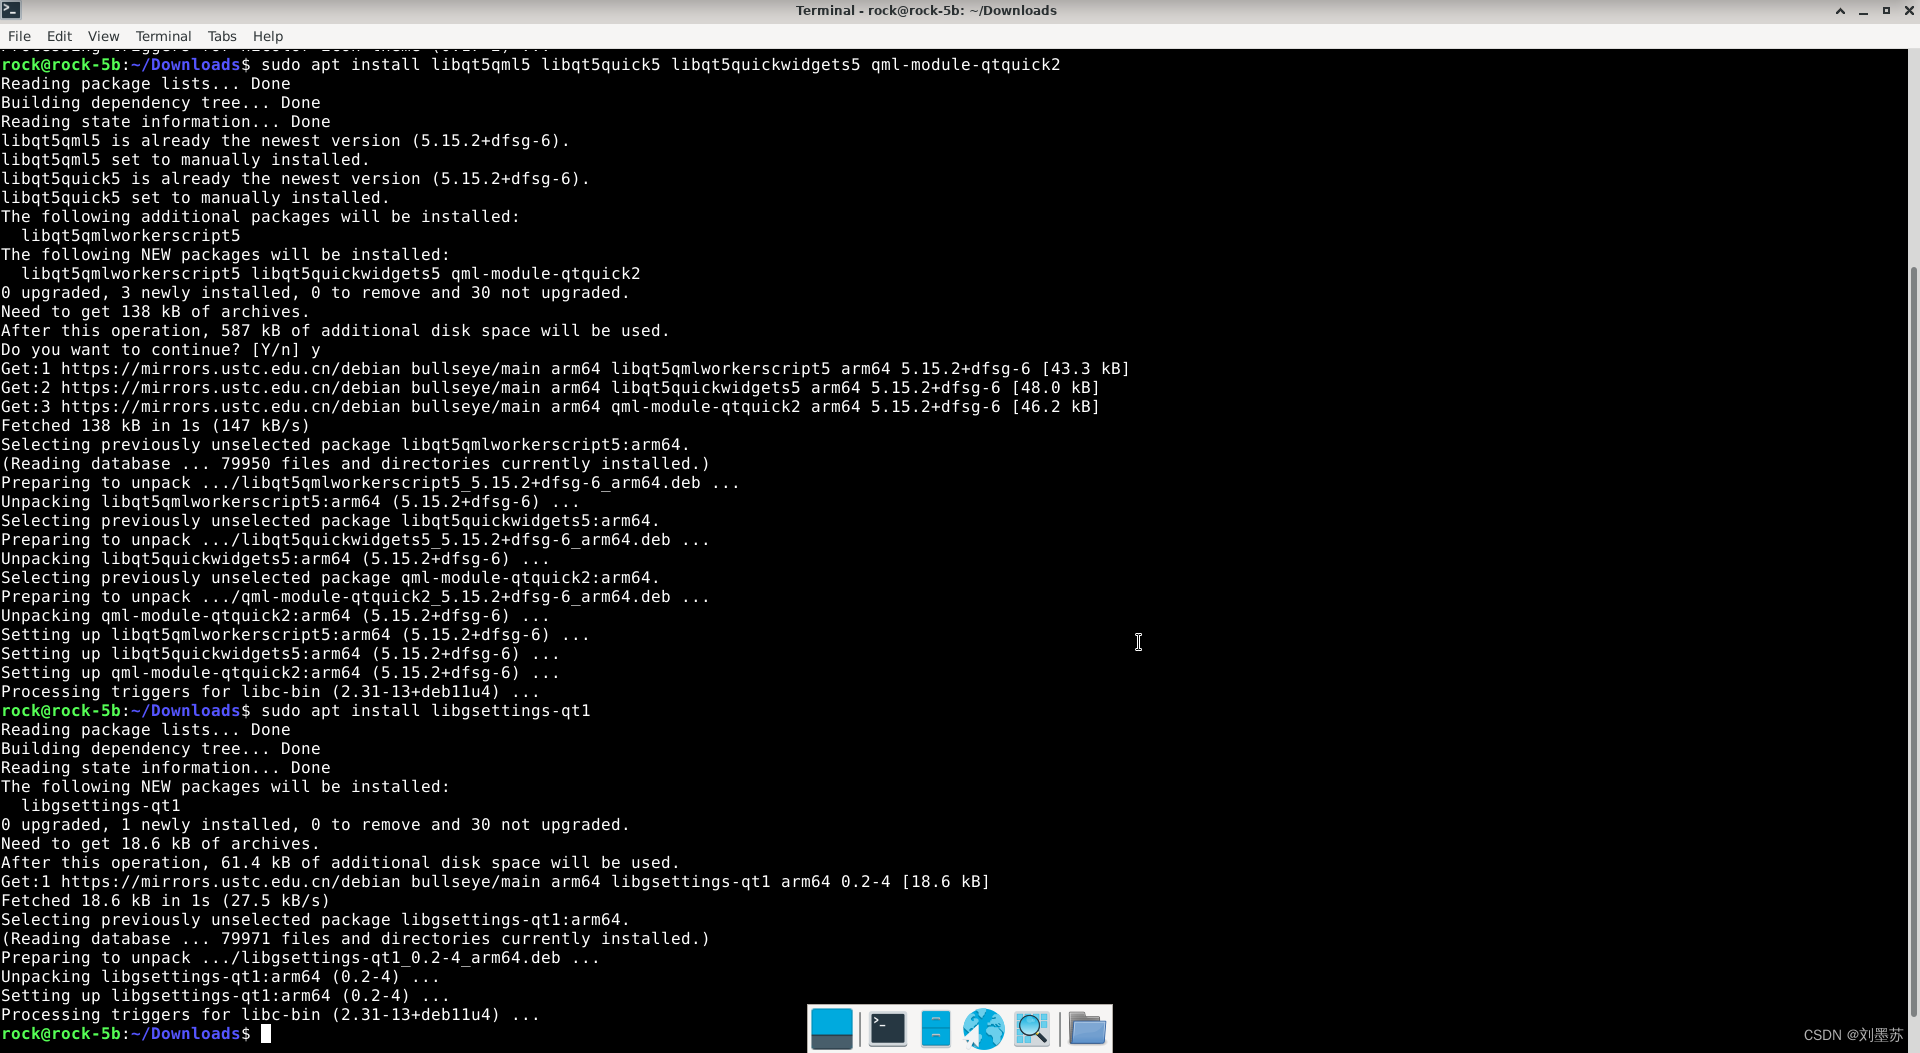The image size is (1920, 1053).
Task: Click the title 'Terminal - rock@rock-5b: ~/Downloads'
Action: [926, 10]
